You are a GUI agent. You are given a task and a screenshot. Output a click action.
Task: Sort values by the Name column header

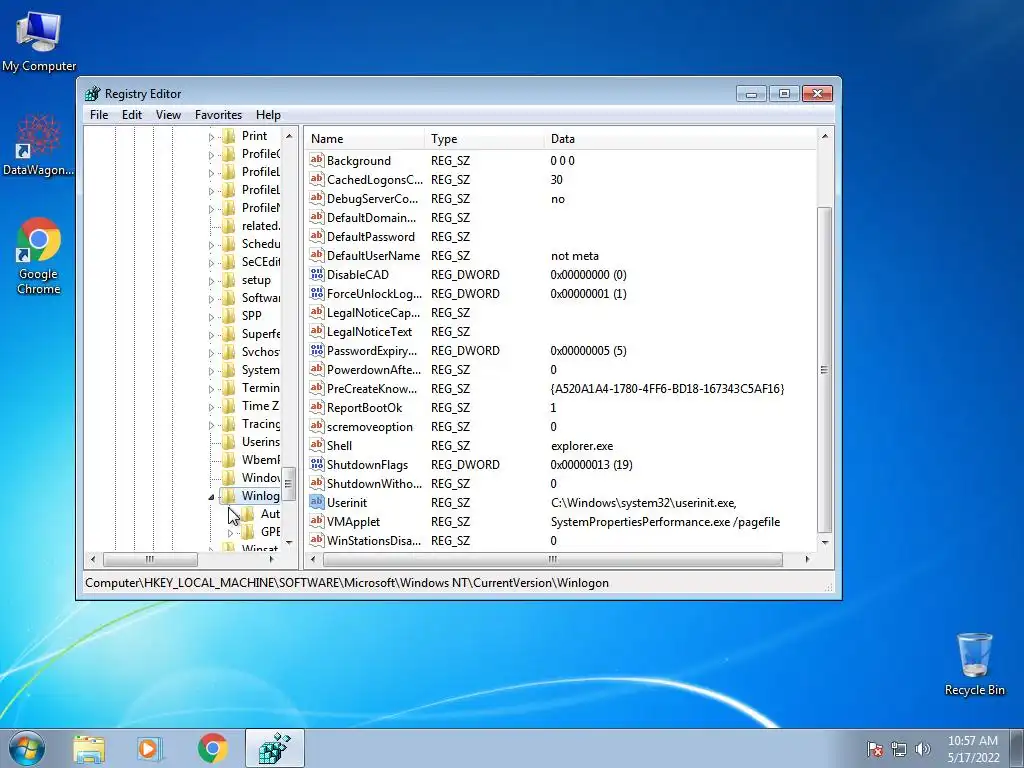click(364, 138)
